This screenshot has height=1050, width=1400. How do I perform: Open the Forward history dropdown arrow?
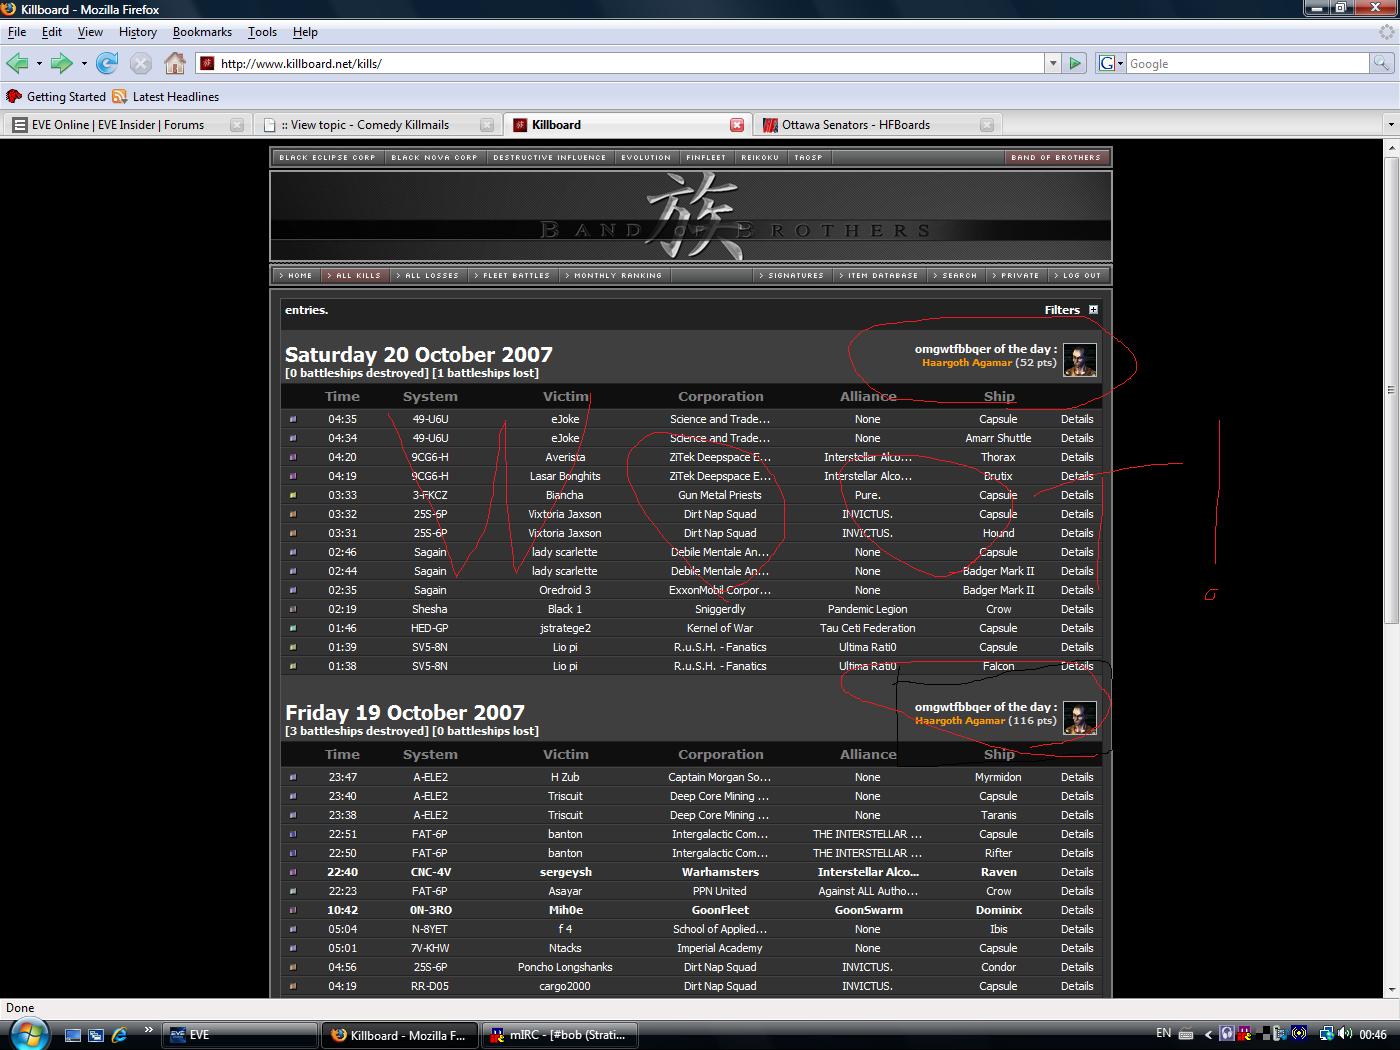click(x=84, y=64)
